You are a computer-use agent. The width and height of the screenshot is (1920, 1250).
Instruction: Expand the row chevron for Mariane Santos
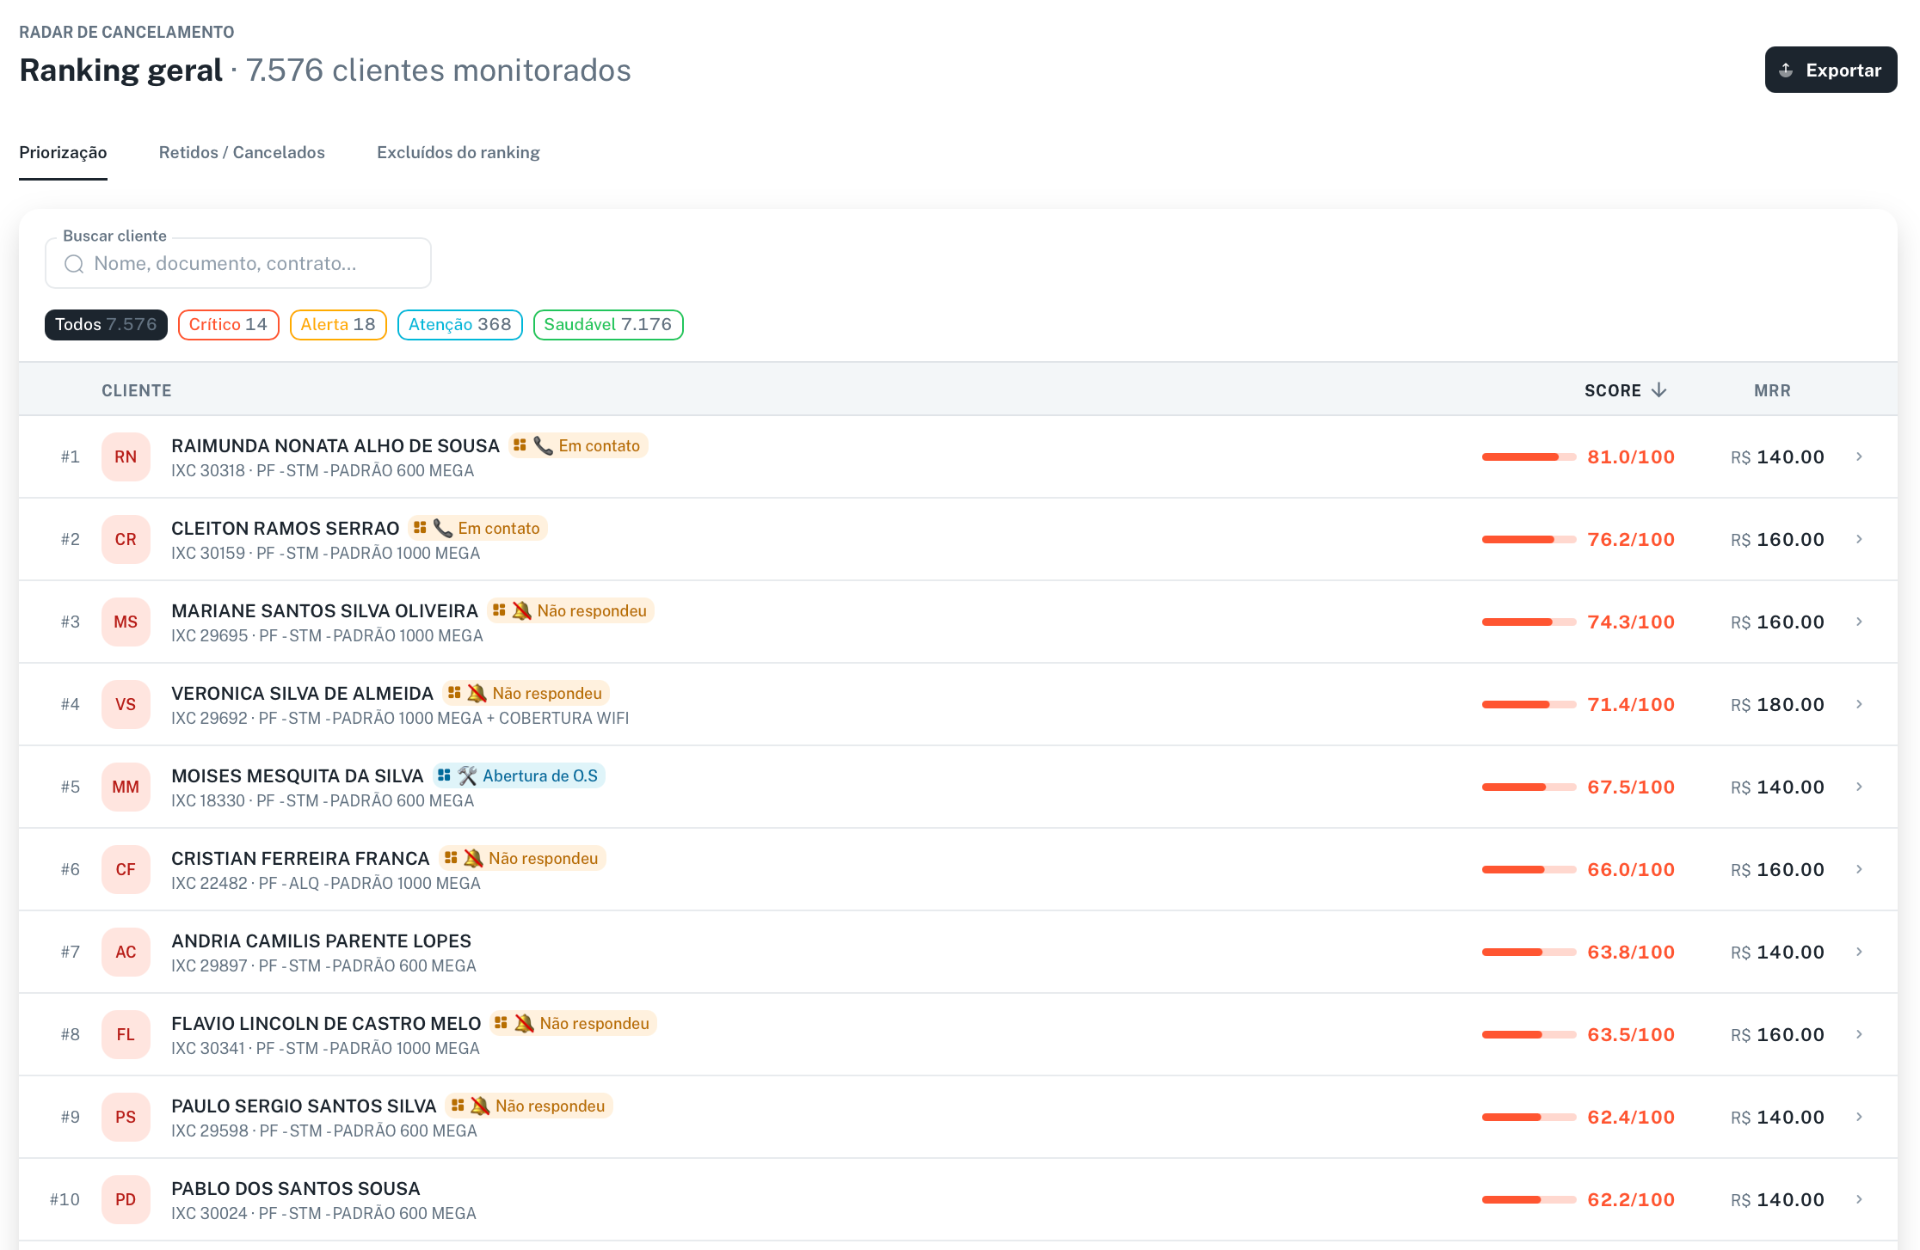1859,622
